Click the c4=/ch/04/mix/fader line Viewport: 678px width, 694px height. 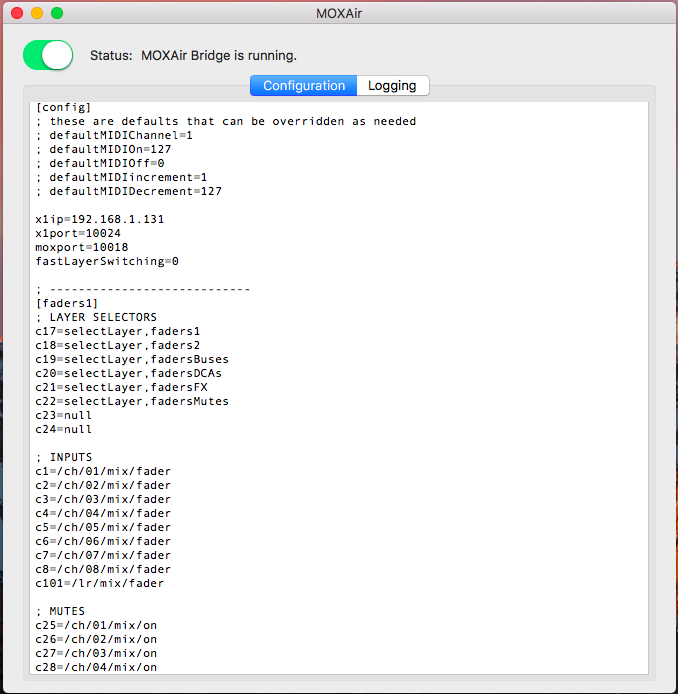[103, 513]
